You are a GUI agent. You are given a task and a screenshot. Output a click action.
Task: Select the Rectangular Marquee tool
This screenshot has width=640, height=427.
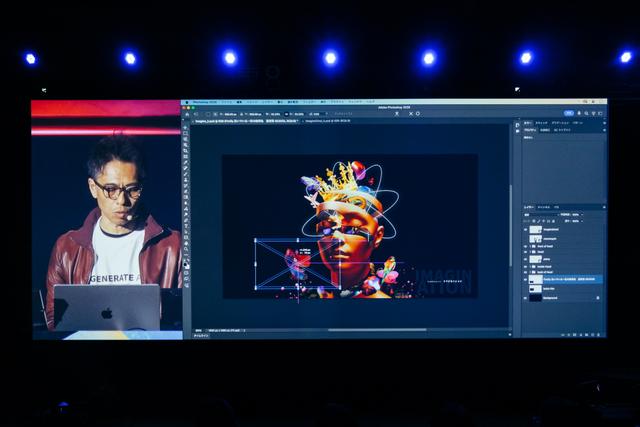tap(186, 133)
